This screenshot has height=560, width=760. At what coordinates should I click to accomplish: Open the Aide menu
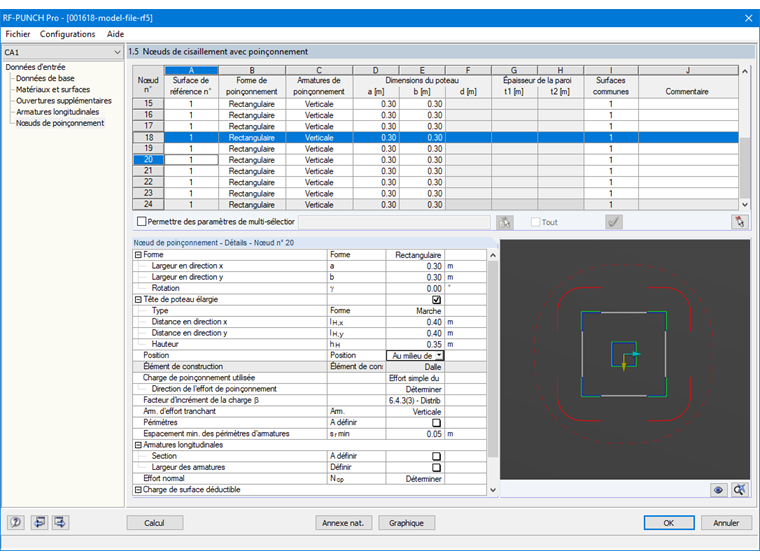[x=115, y=34]
